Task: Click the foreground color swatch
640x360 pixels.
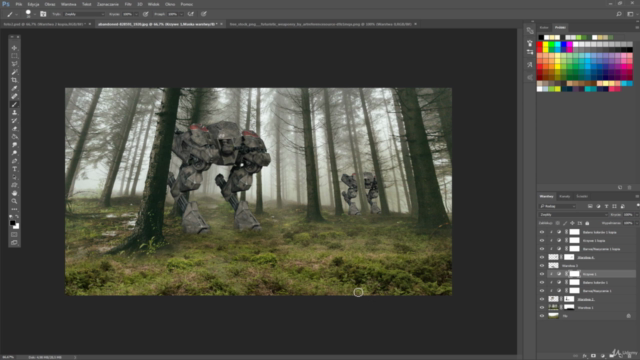Action: click(x=13, y=223)
